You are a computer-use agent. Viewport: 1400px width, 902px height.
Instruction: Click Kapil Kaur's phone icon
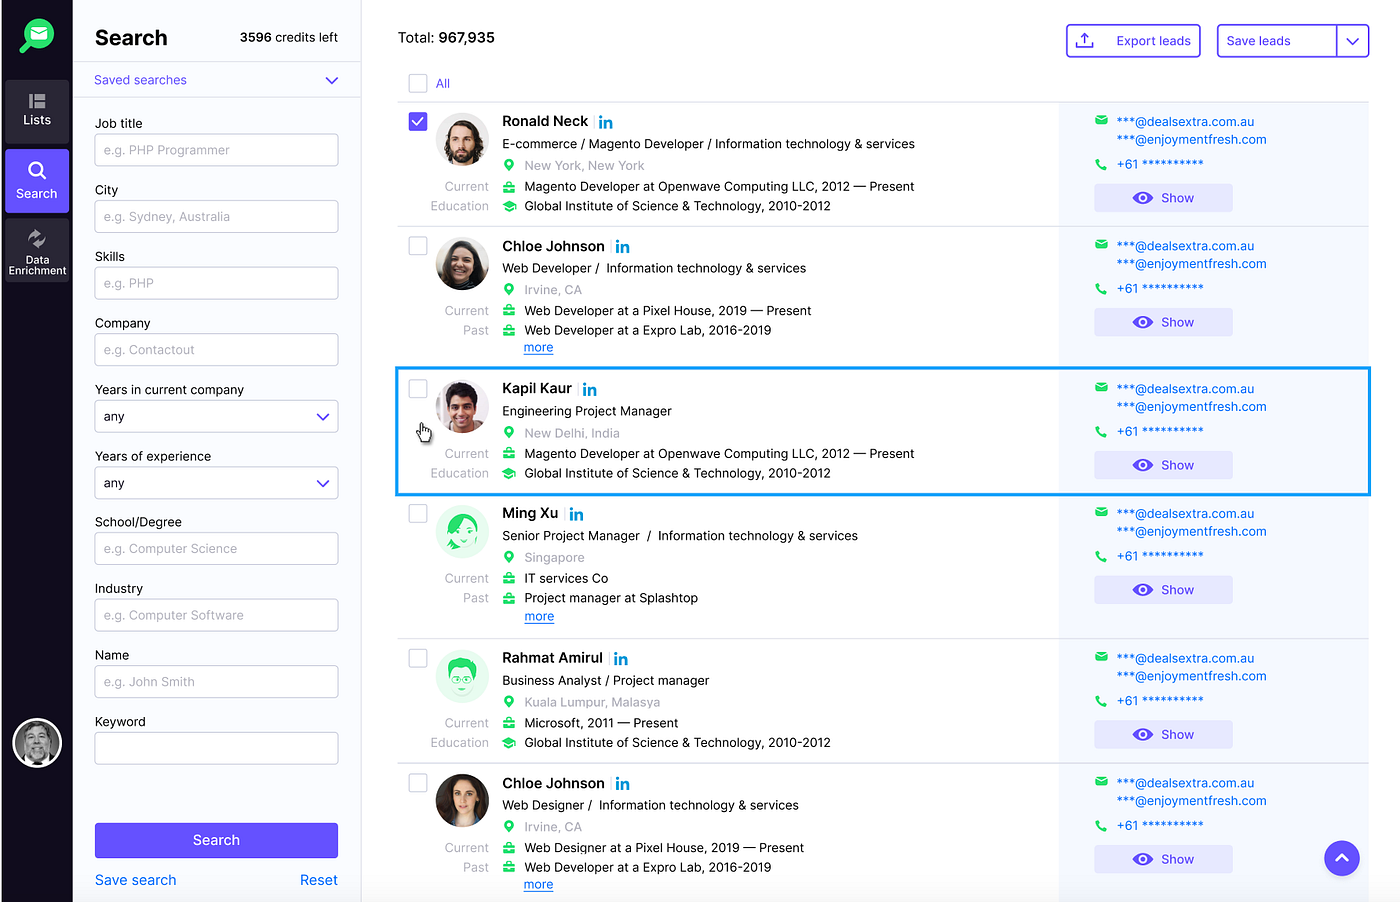pos(1101,431)
